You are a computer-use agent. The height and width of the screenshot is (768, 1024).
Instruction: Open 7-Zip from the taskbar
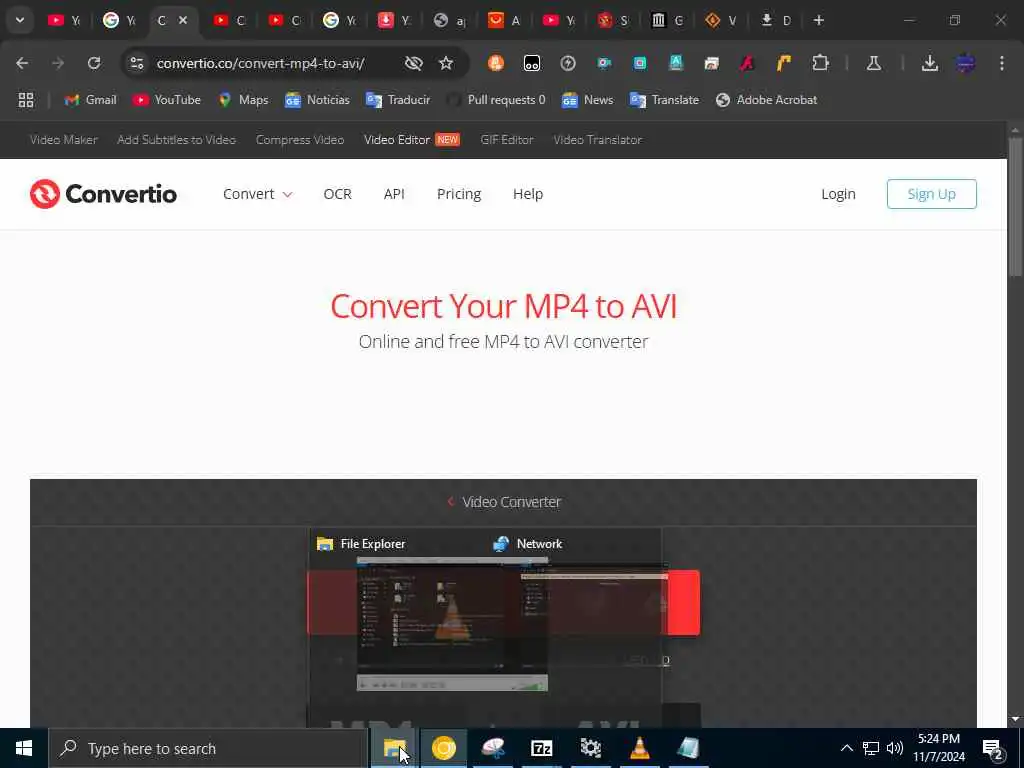pos(541,748)
